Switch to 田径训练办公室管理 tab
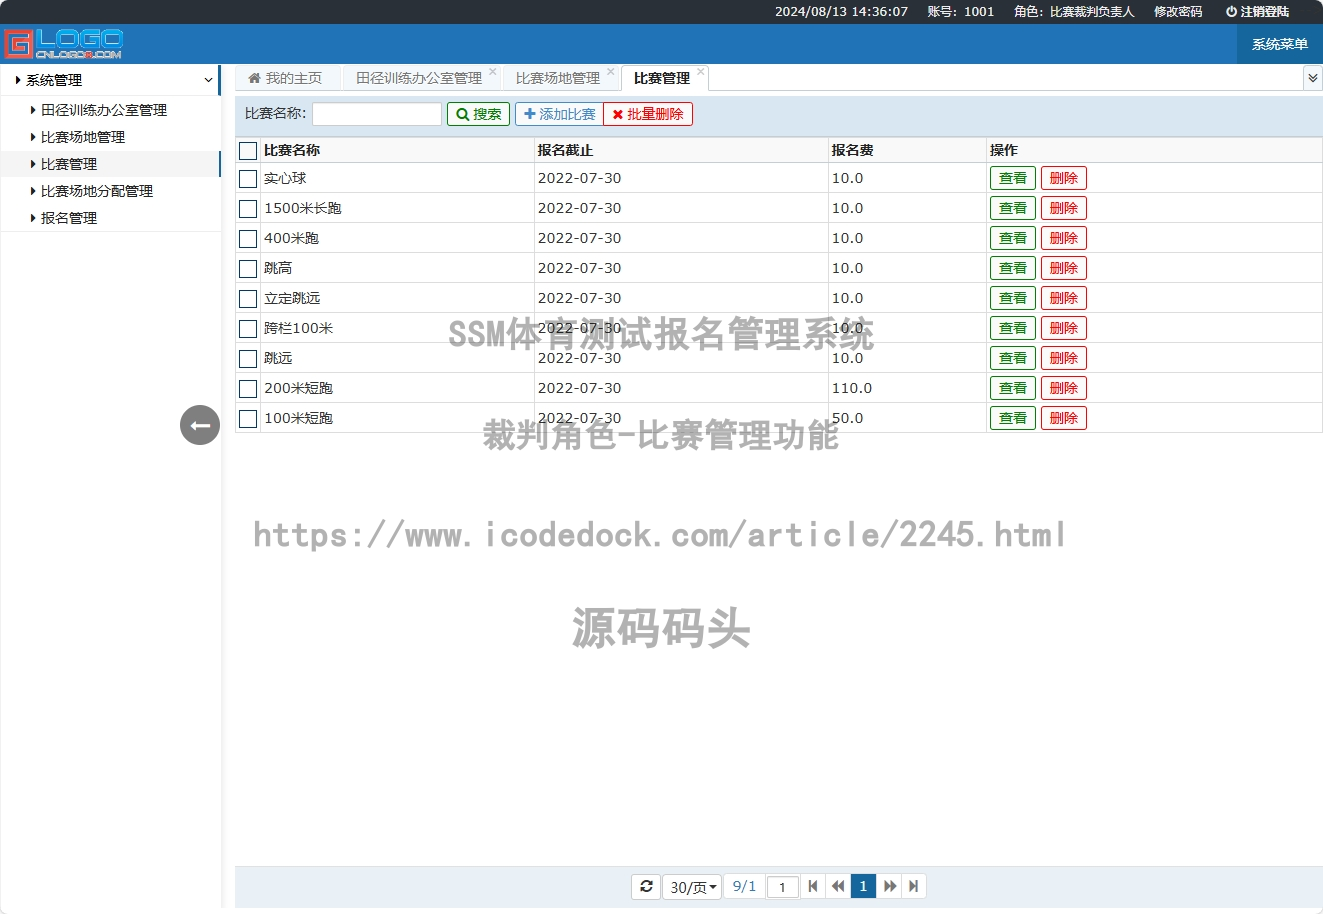 pos(419,78)
